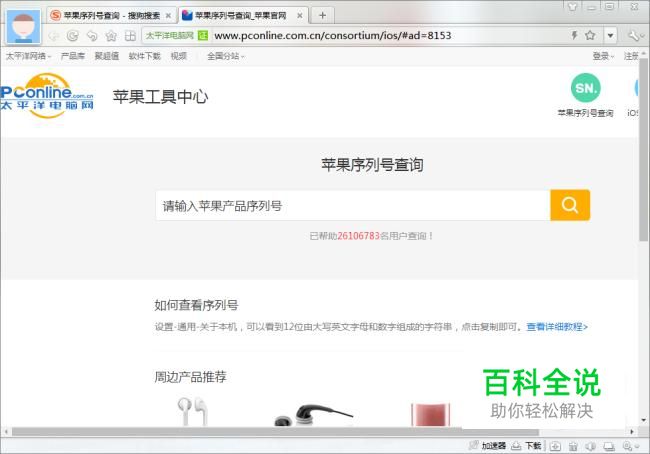Click the vertical scrollbar thumb
650x454 pixels.
pyautogui.click(x=643, y=150)
